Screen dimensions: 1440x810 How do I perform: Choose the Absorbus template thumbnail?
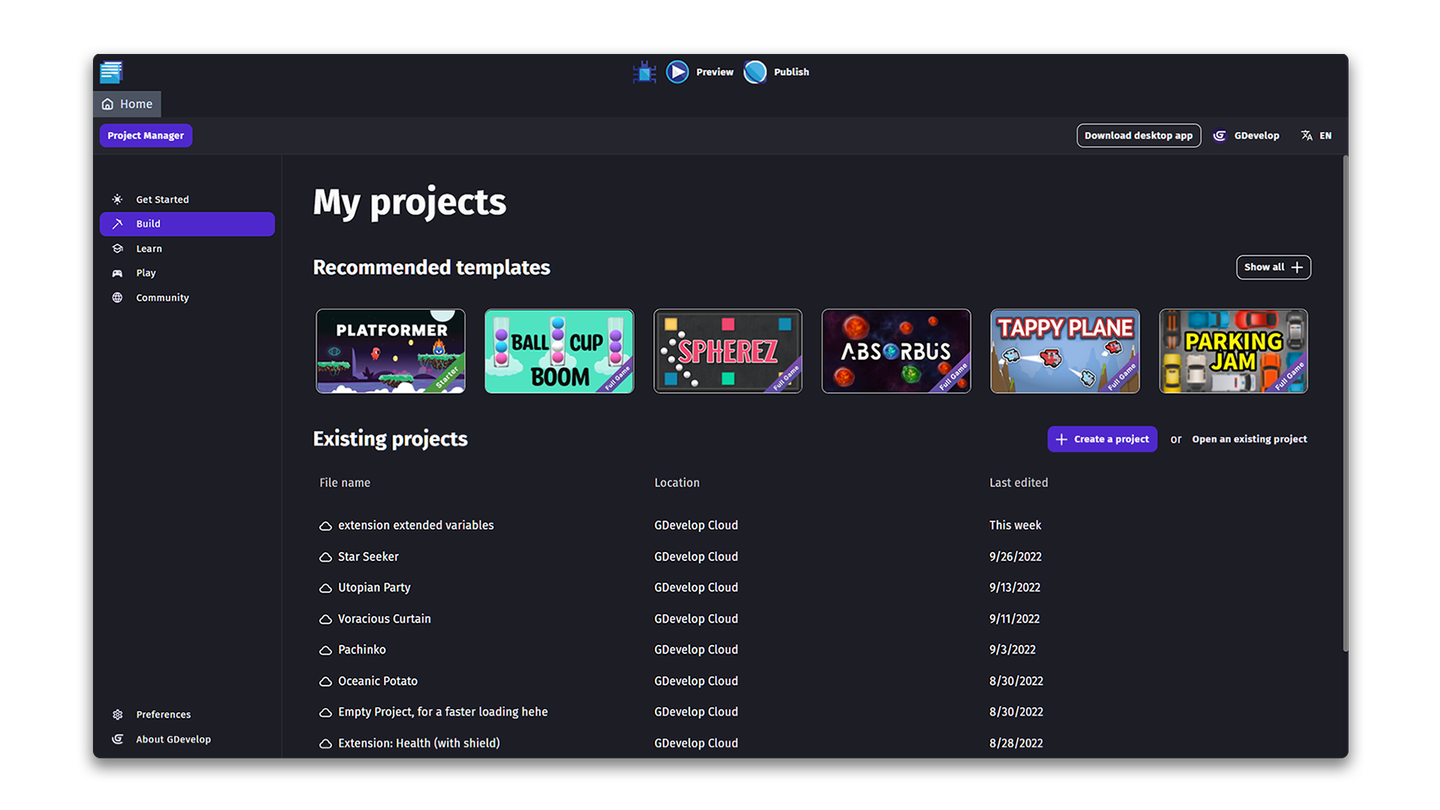[896, 351]
